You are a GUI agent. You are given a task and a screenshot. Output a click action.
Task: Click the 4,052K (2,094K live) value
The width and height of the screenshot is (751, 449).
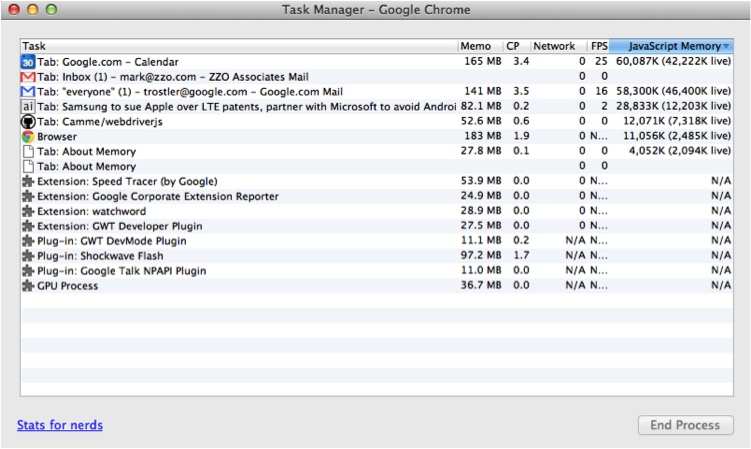(x=680, y=150)
